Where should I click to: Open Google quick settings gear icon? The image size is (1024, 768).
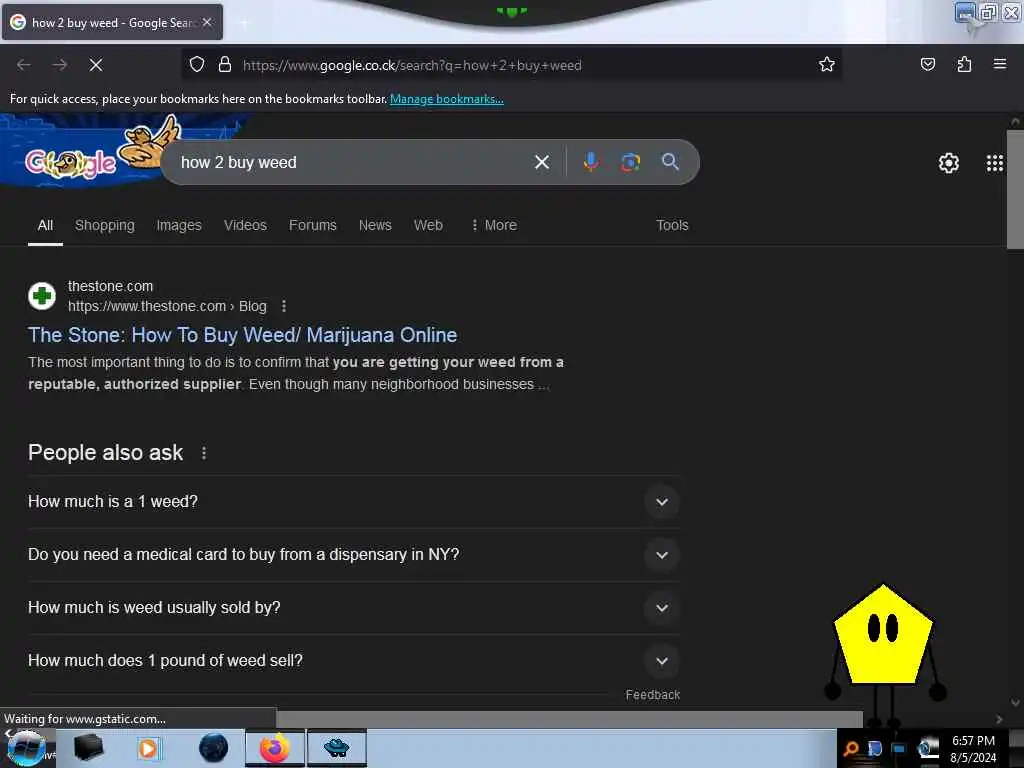948,163
